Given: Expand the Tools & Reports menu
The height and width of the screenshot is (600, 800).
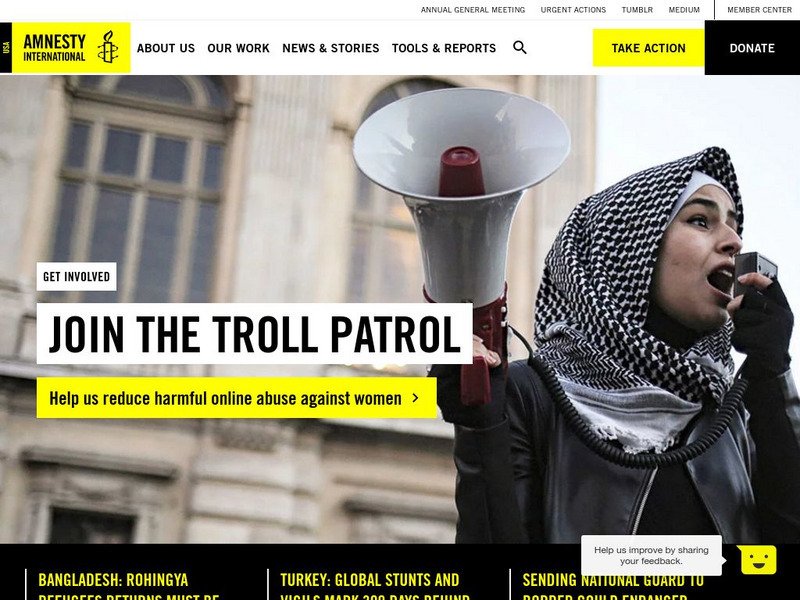Looking at the screenshot, I should coord(444,48).
